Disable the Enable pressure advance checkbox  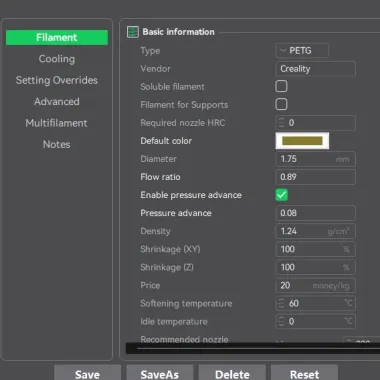coord(282,195)
